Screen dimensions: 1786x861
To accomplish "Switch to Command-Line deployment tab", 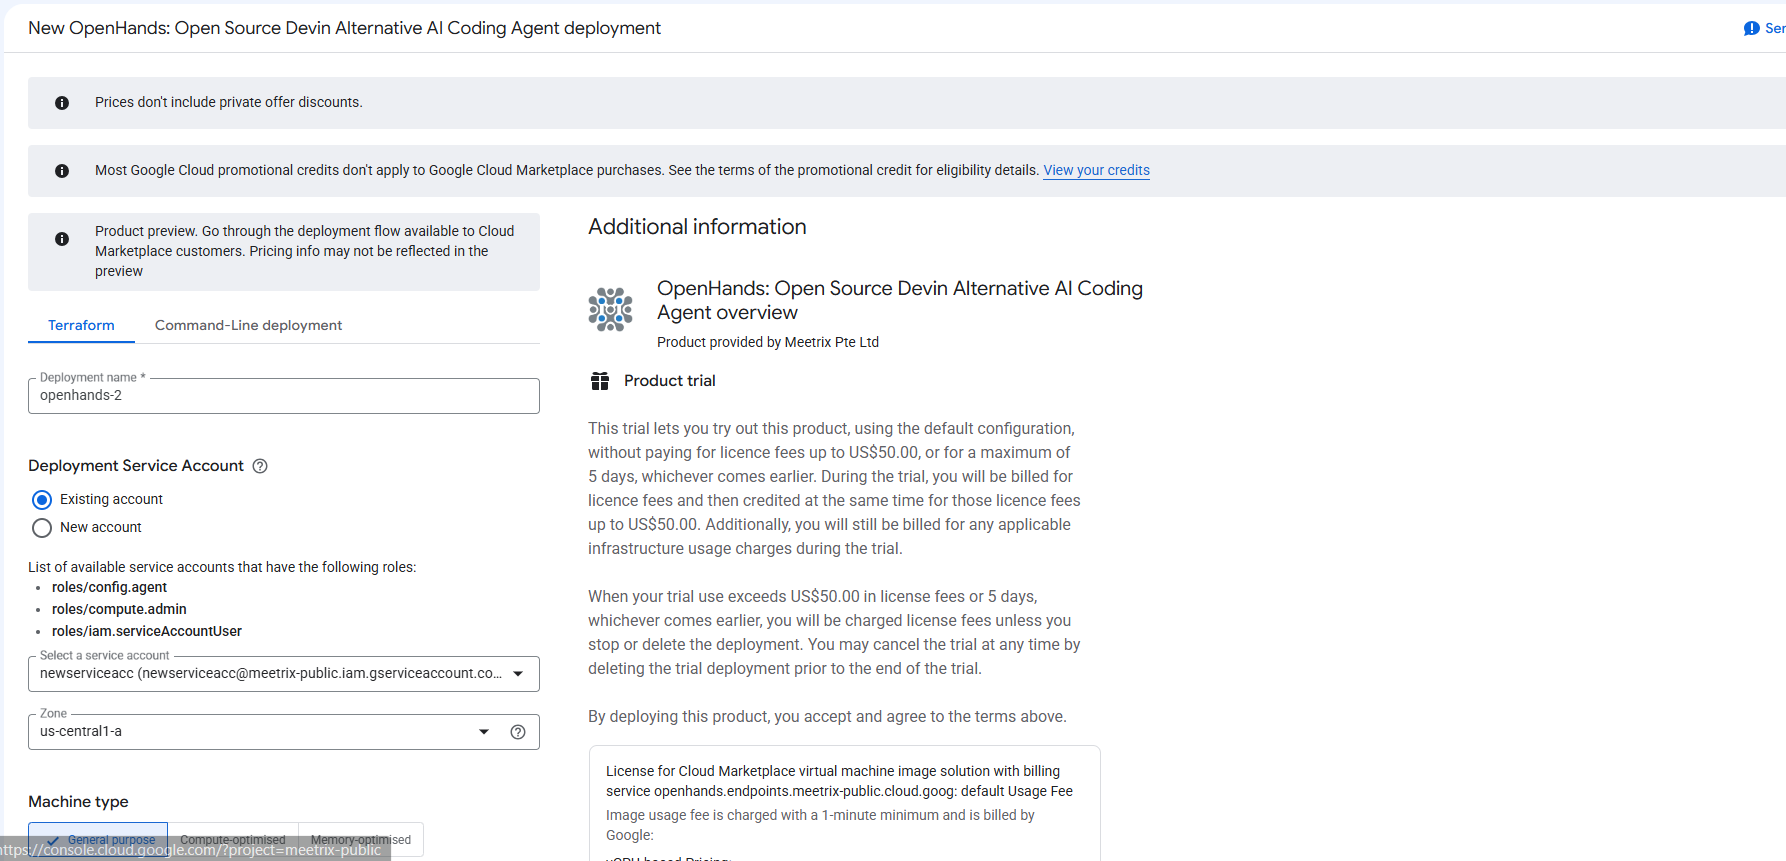I will point(248,325).
